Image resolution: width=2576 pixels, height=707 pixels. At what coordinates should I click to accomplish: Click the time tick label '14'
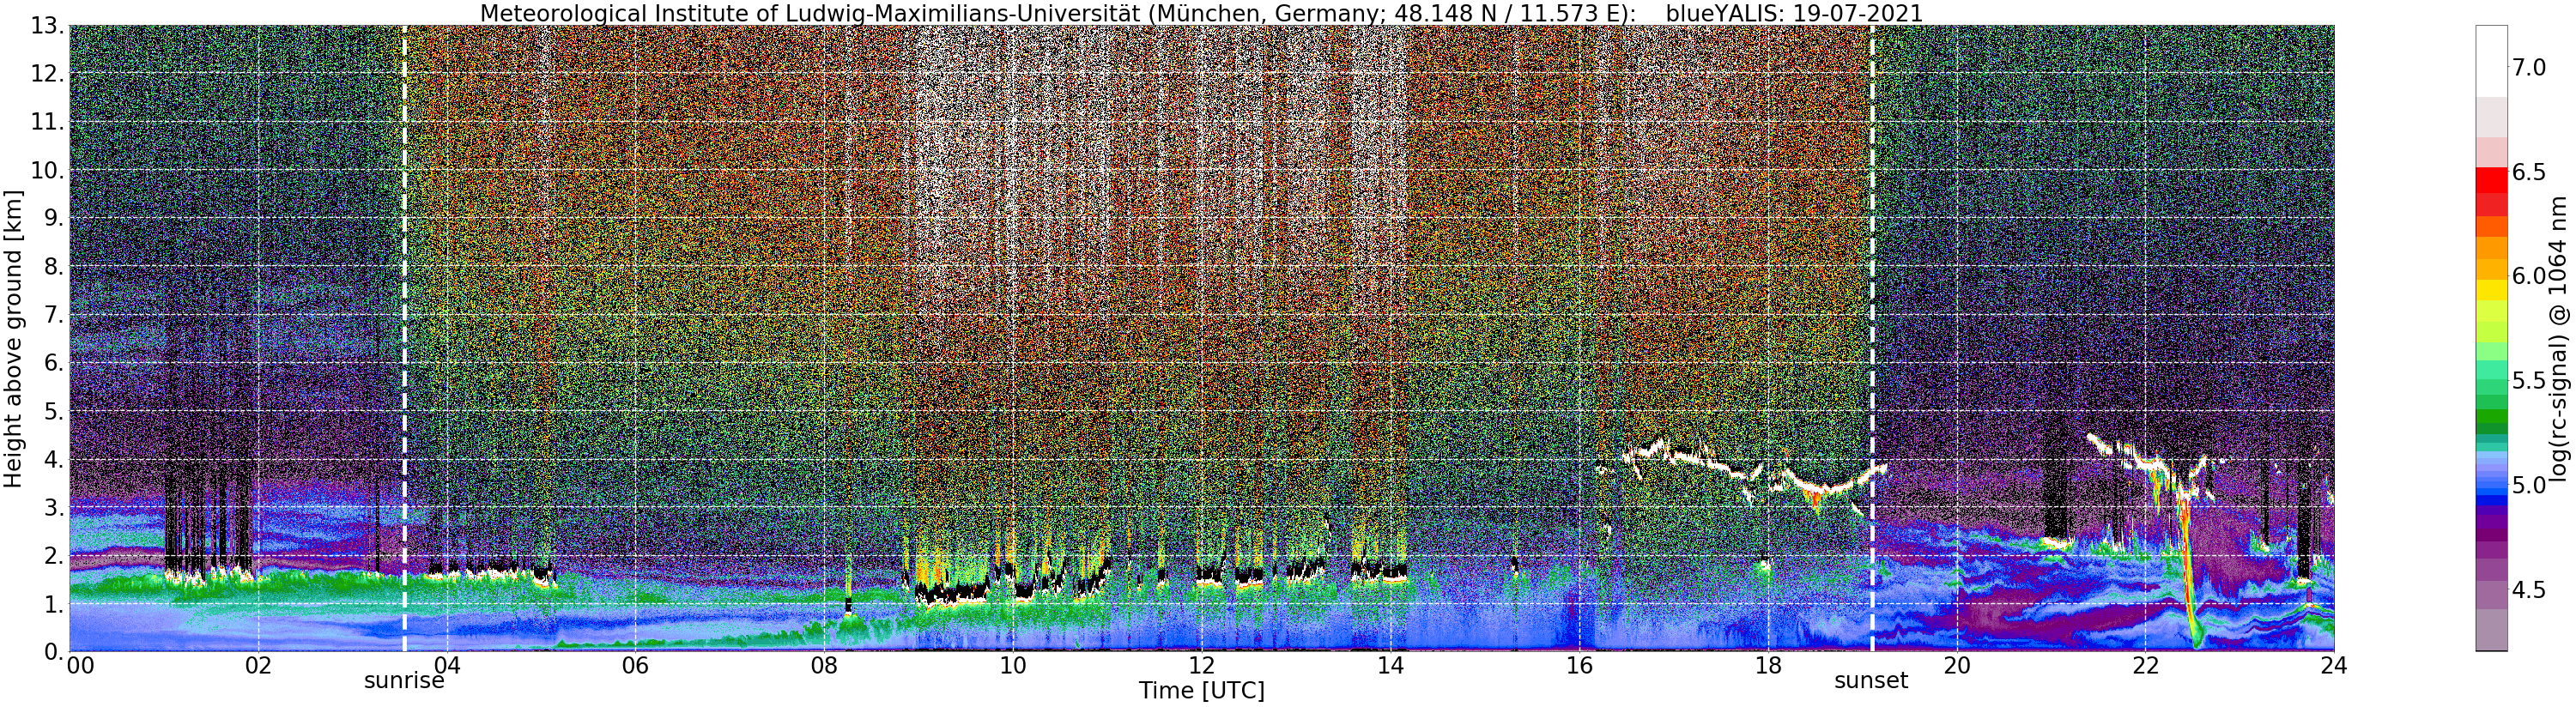click(1391, 666)
